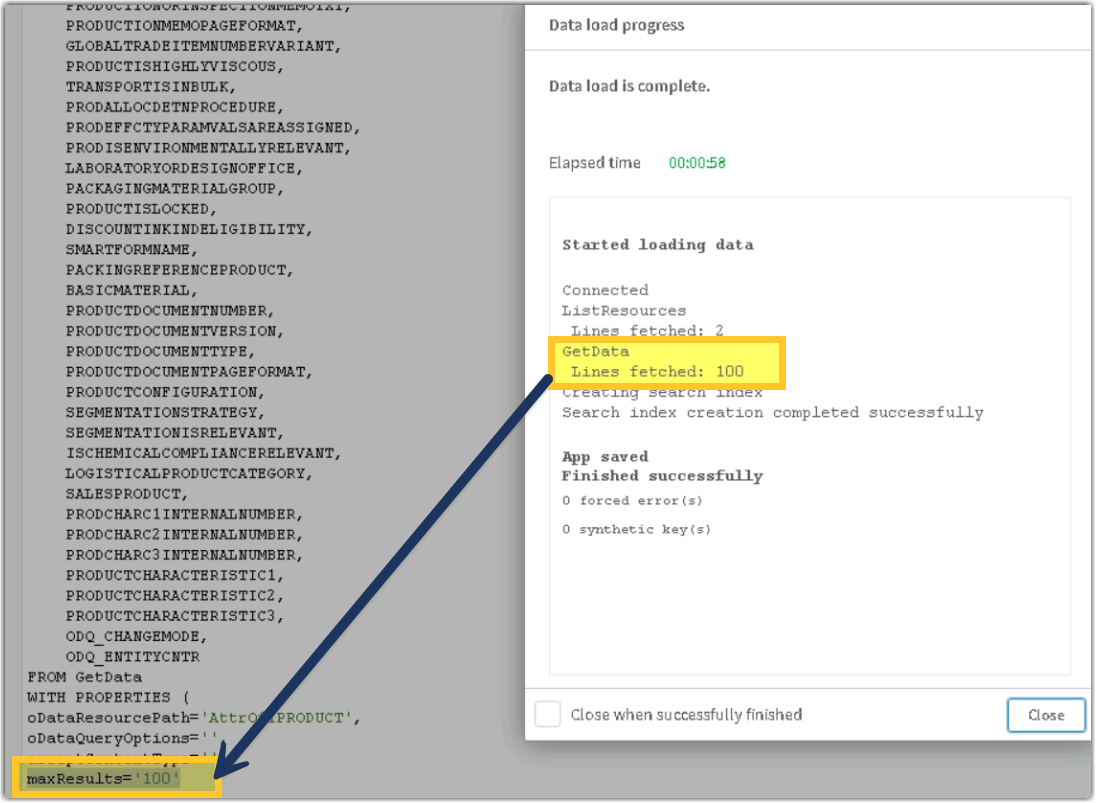This screenshot has width=1096, height=803.
Task: Enable 'Close when successfully finished' checkbox
Action: coord(548,714)
